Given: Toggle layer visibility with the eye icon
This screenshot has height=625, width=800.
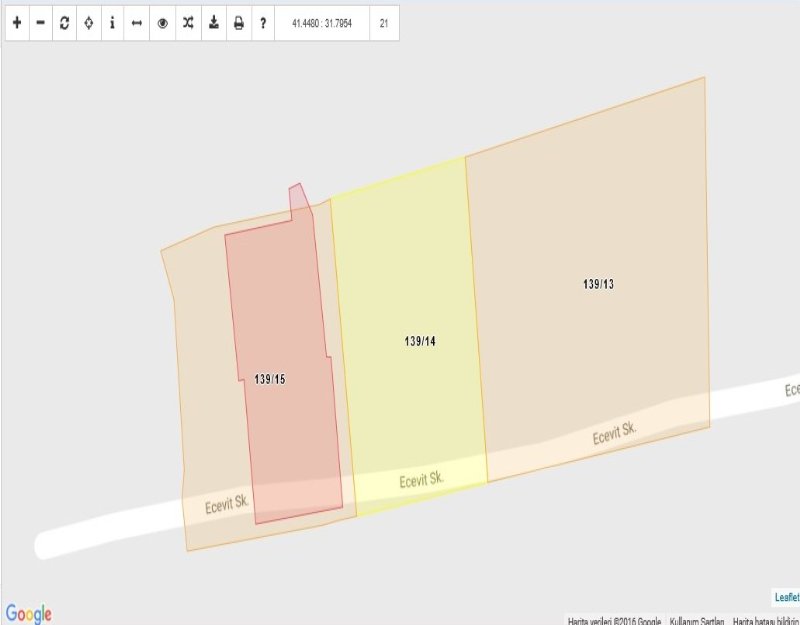Looking at the screenshot, I should coord(162,22).
